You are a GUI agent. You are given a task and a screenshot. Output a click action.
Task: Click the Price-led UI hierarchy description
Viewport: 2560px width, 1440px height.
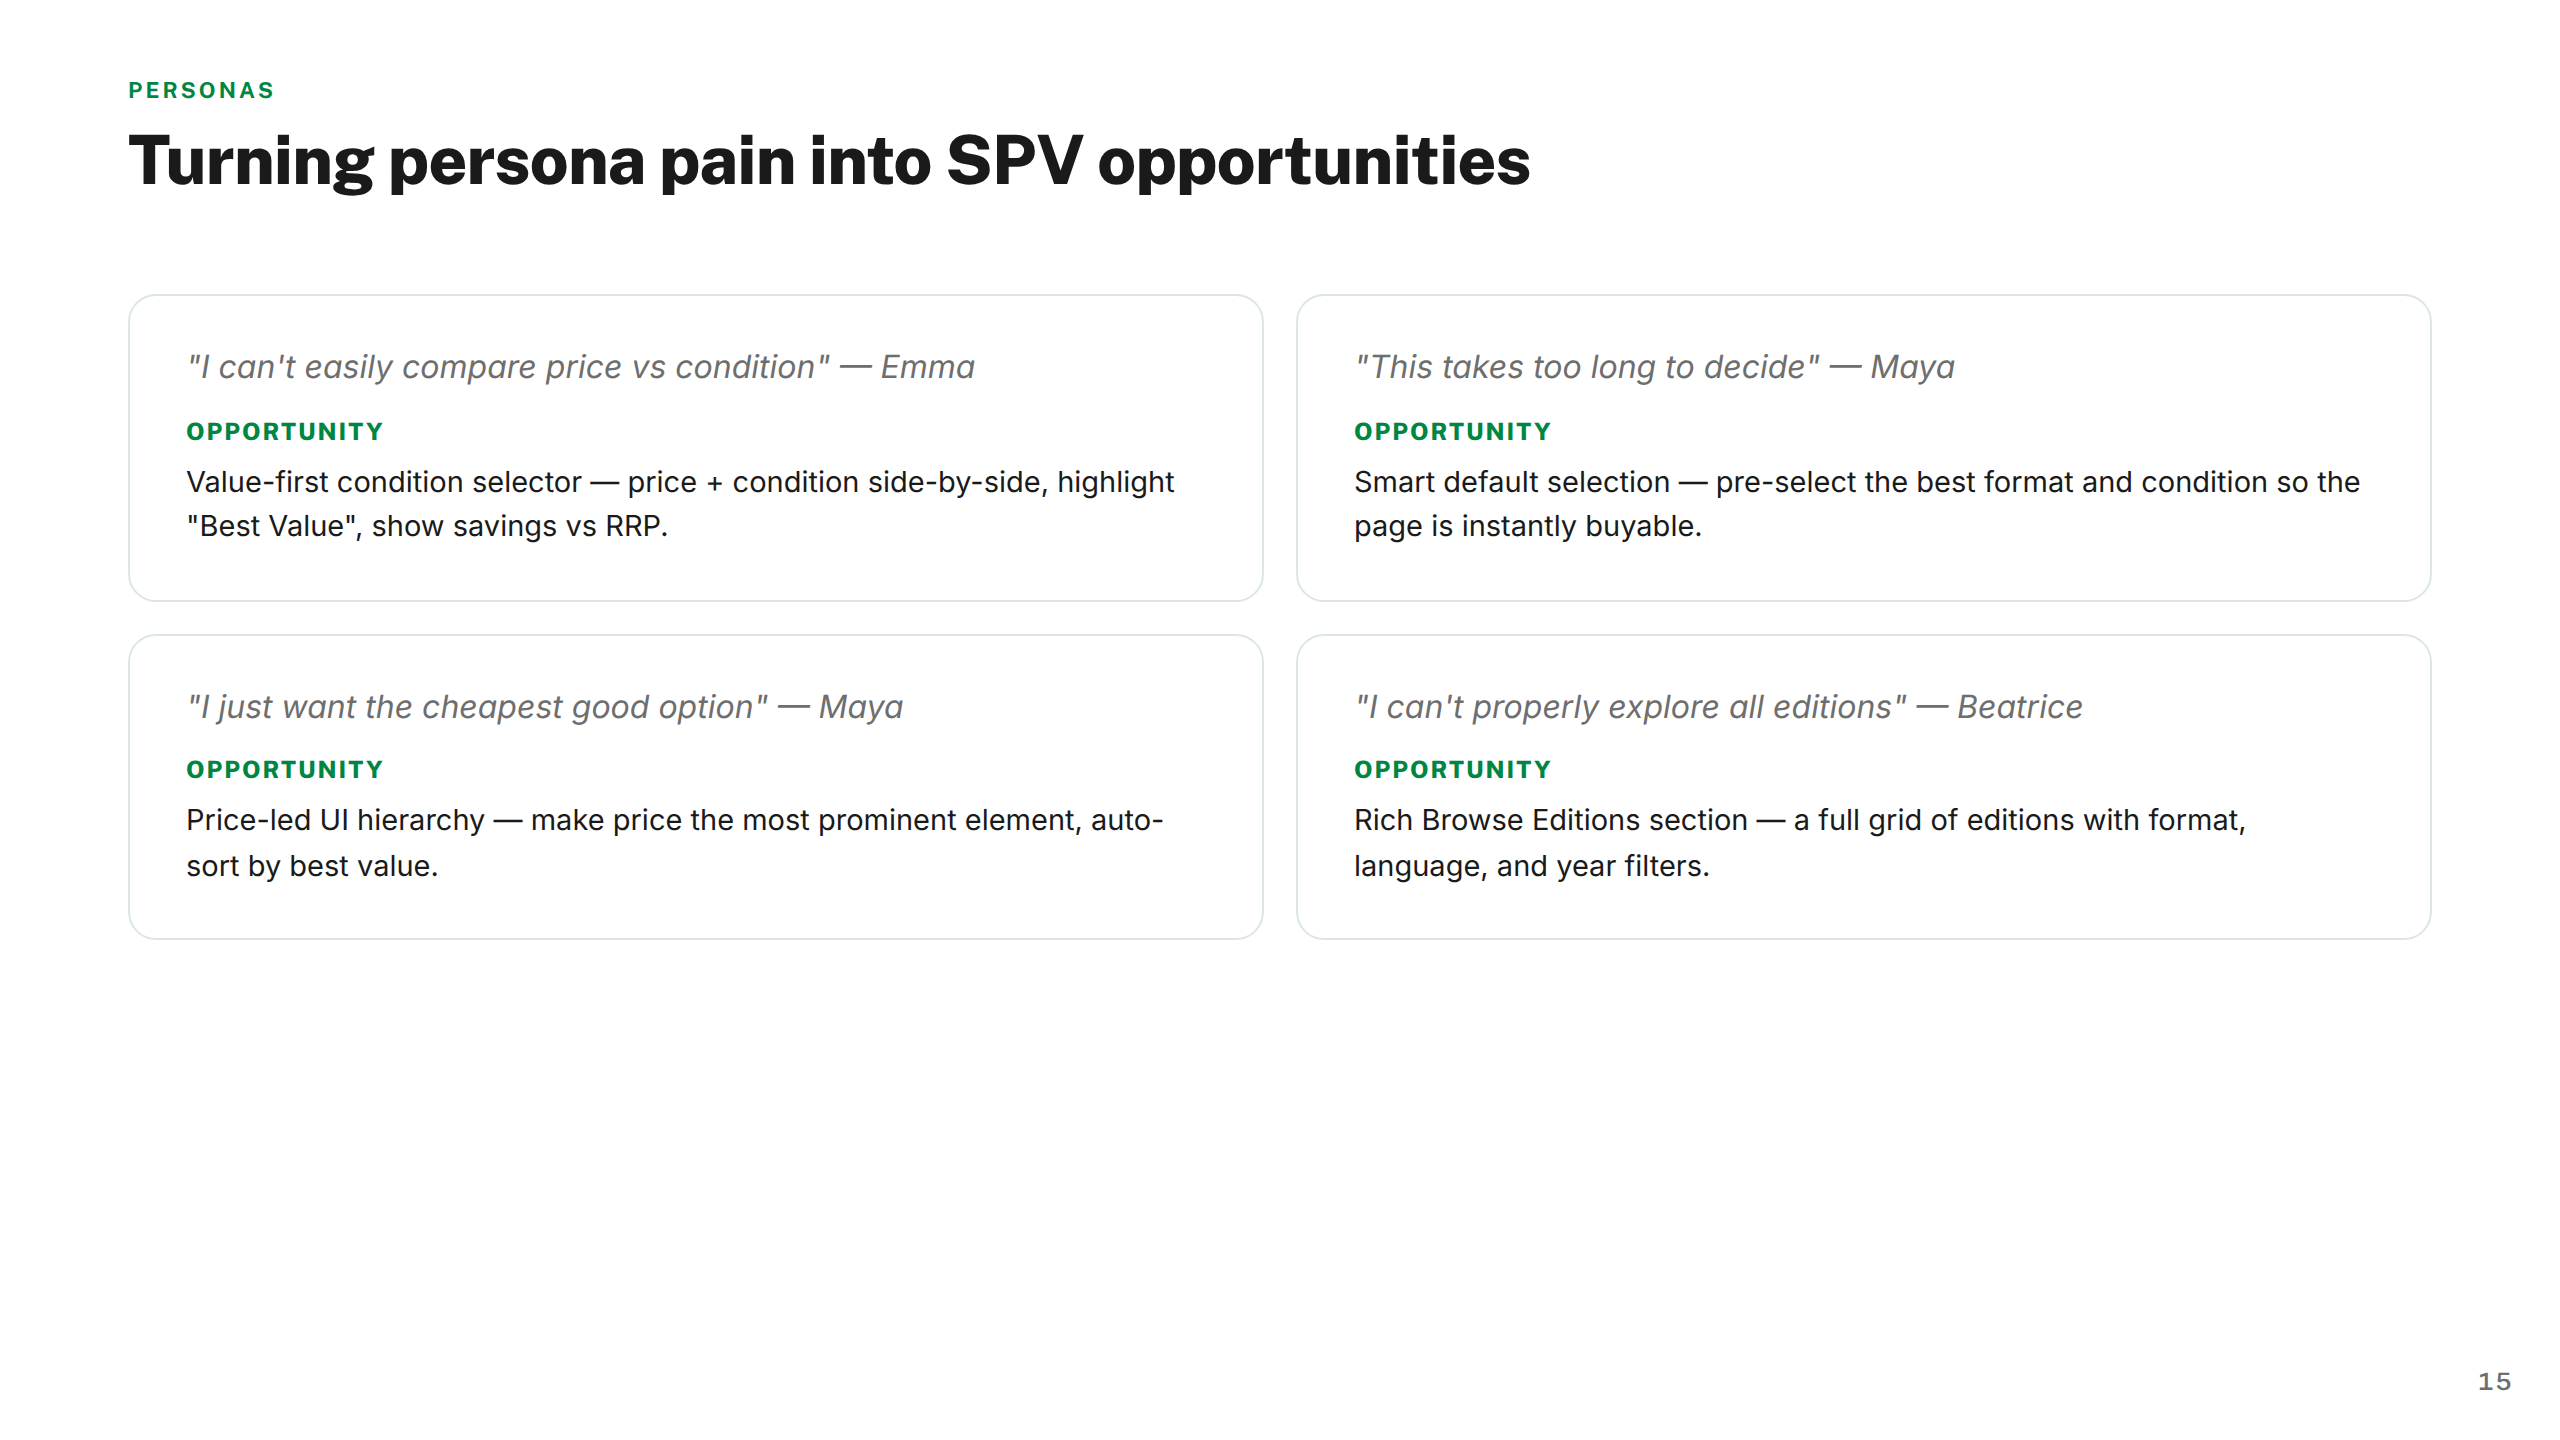coord(675,843)
